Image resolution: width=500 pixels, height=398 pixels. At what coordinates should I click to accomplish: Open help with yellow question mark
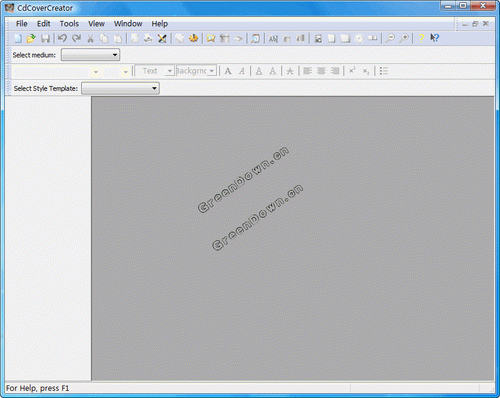point(421,38)
